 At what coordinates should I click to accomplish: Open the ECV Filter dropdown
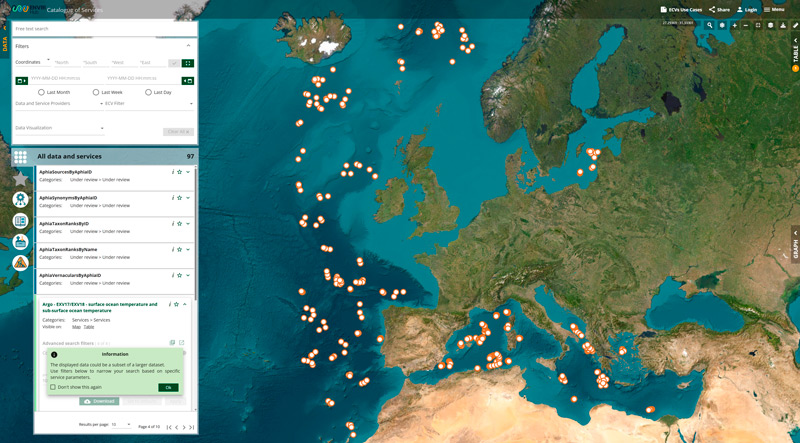149,104
